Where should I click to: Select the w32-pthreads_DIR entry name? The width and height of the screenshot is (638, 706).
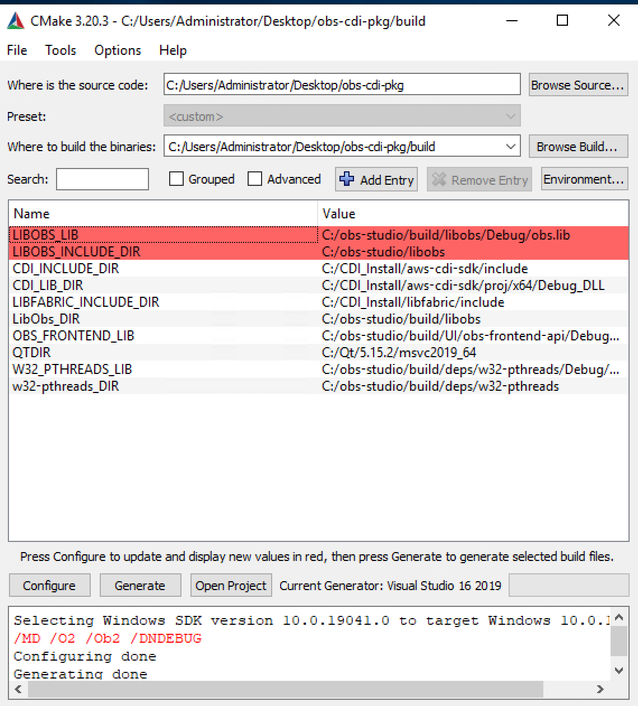pyautogui.click(x=66, y=386)
